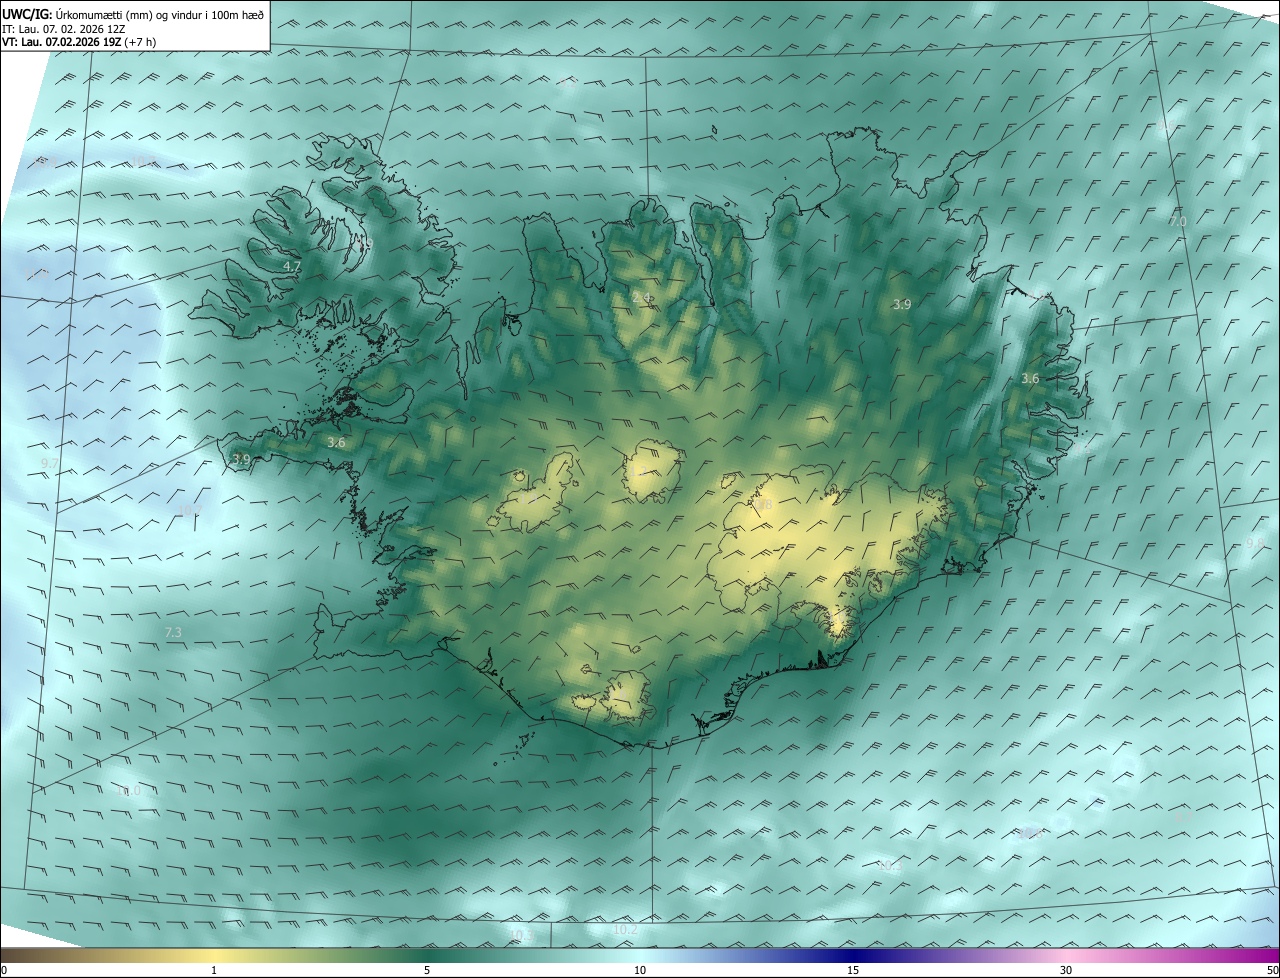
Task: Click the colour scale label 5
Action: pos(427,970)
